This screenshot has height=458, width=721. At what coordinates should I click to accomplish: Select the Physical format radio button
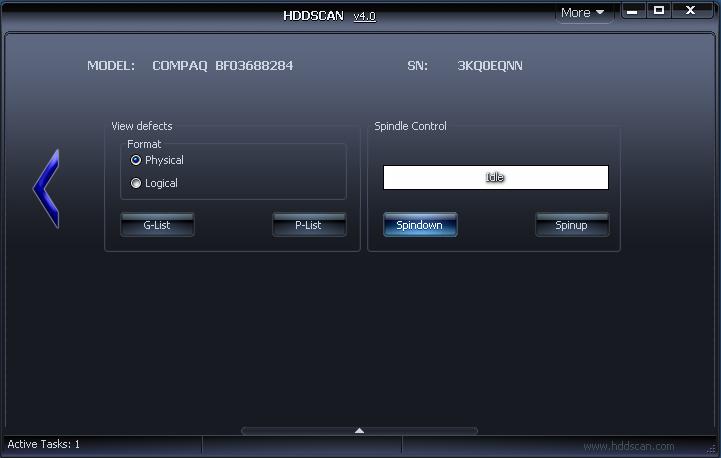[137, 160]
